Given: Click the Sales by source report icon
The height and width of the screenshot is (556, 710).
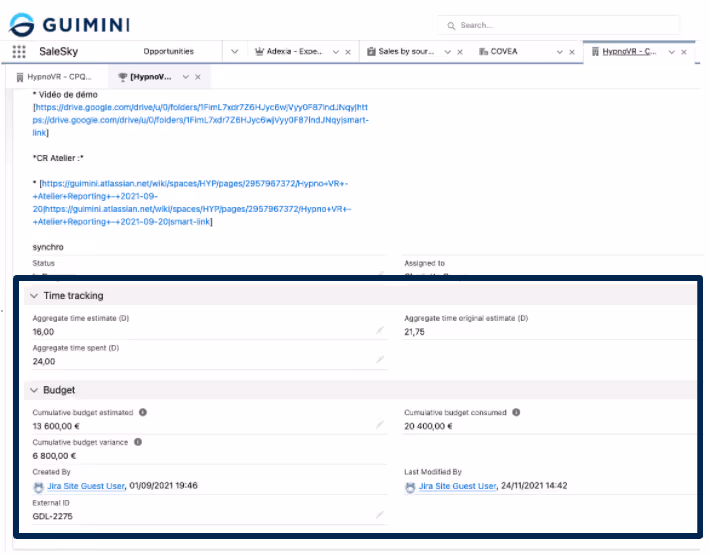Looking at the screenshot, I should [x=371, y=52].
